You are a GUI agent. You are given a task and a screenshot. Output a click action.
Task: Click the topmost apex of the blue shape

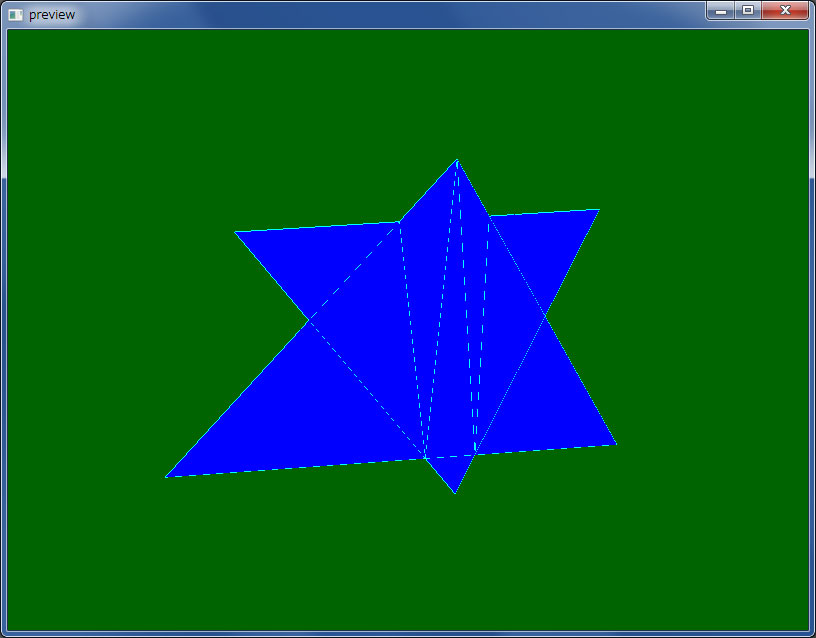tap(457, 161)
